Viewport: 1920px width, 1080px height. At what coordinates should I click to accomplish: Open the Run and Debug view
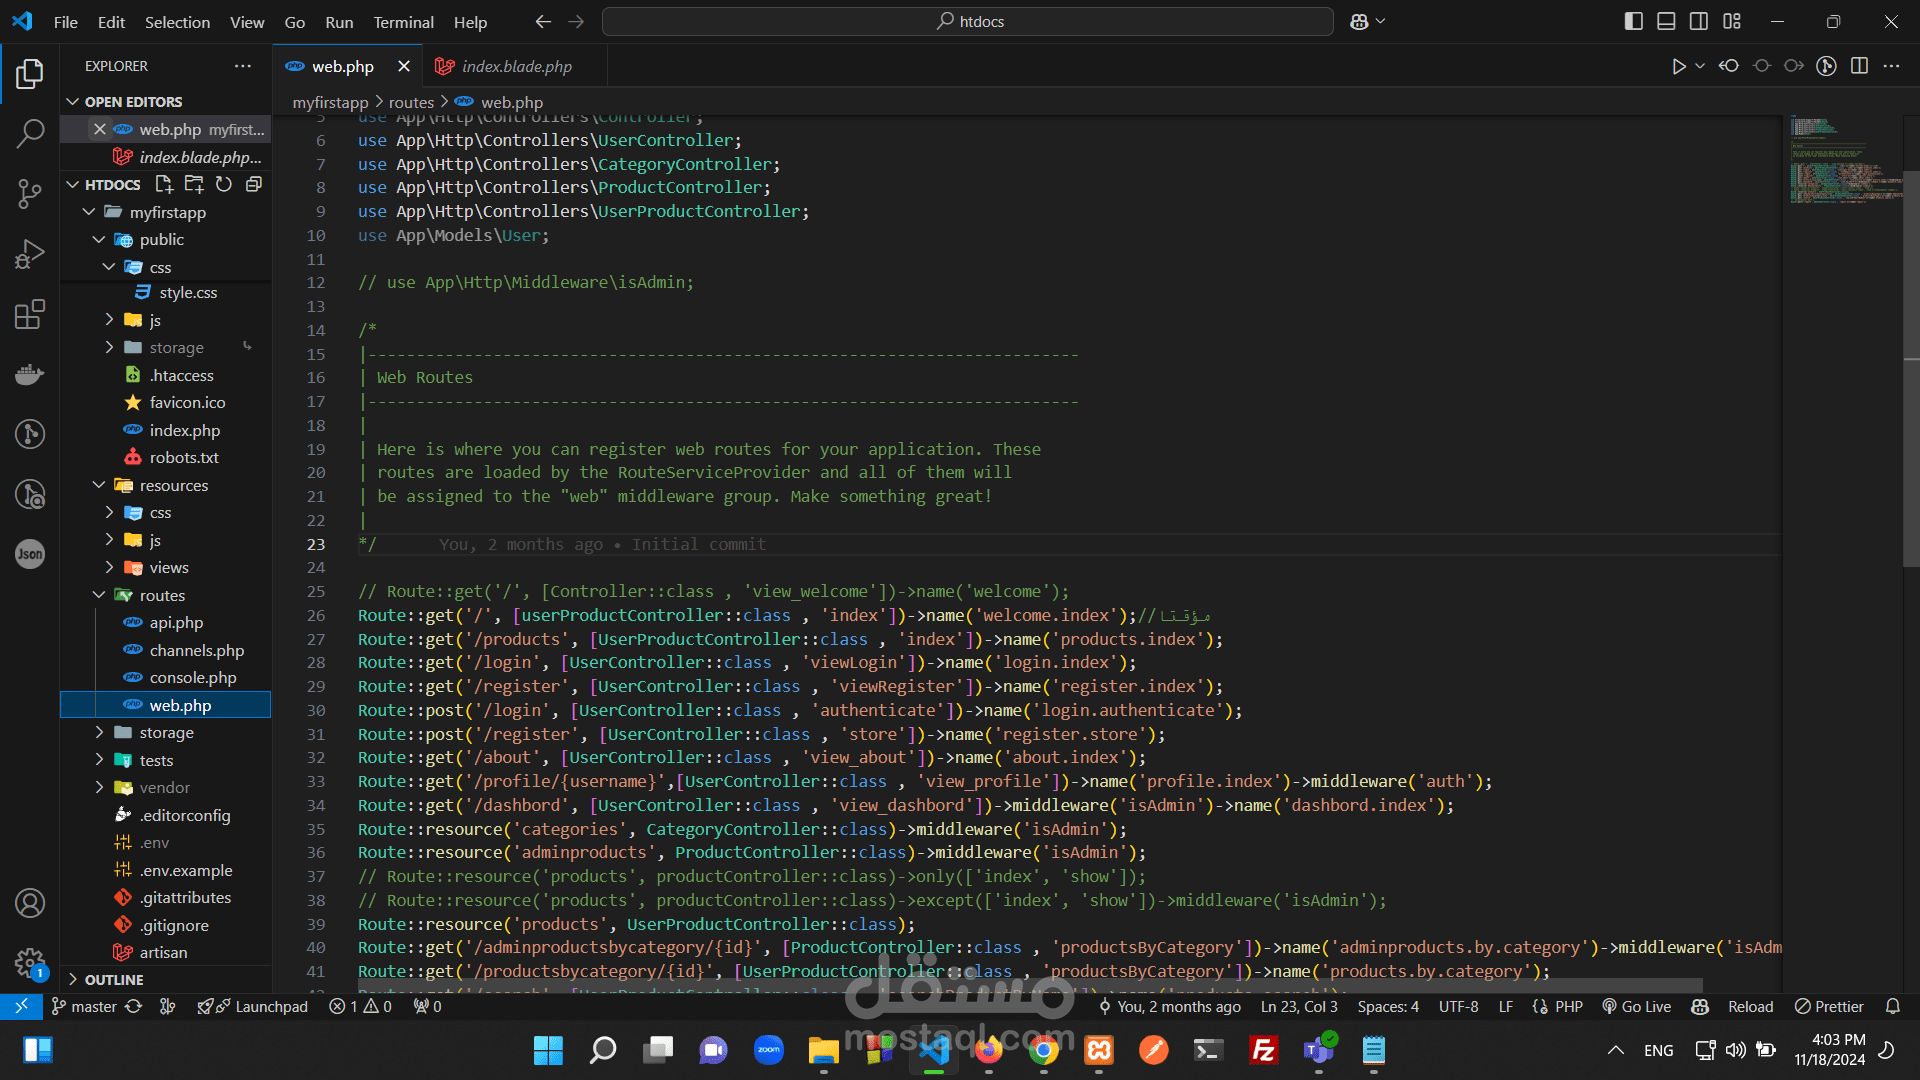tap(30, 254)
